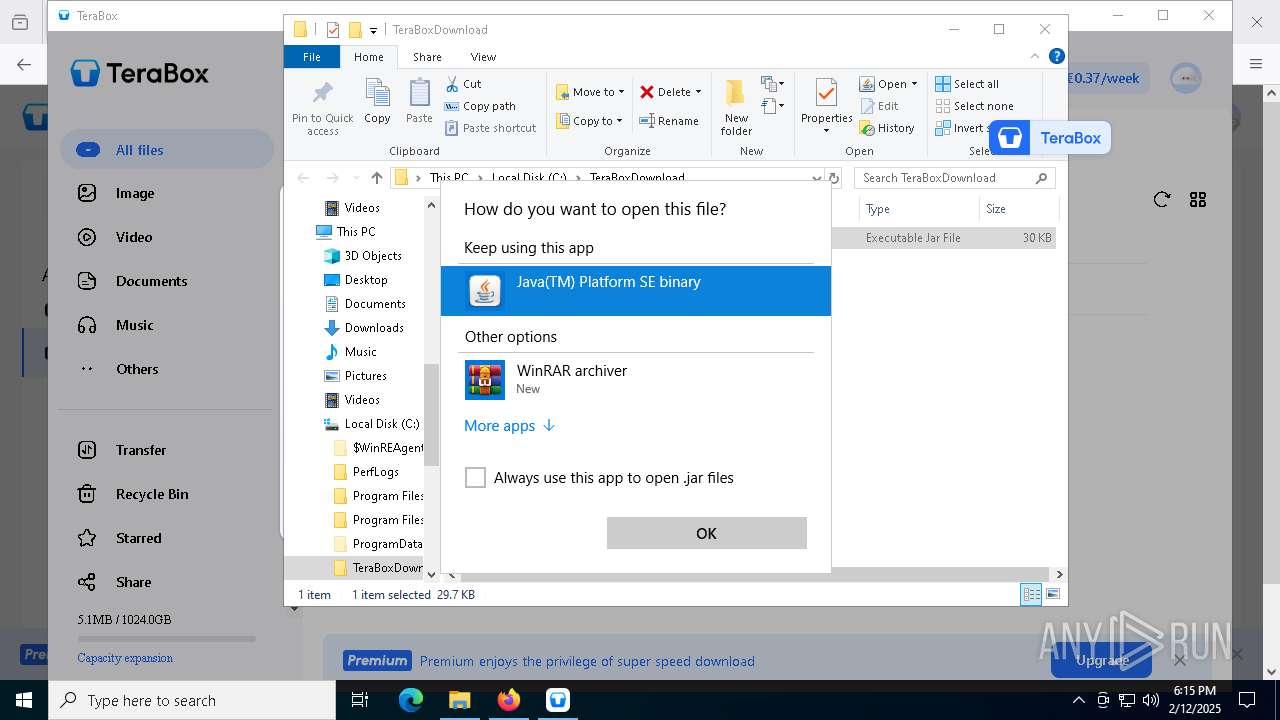Switch to the Share ribbon tab

427,57
